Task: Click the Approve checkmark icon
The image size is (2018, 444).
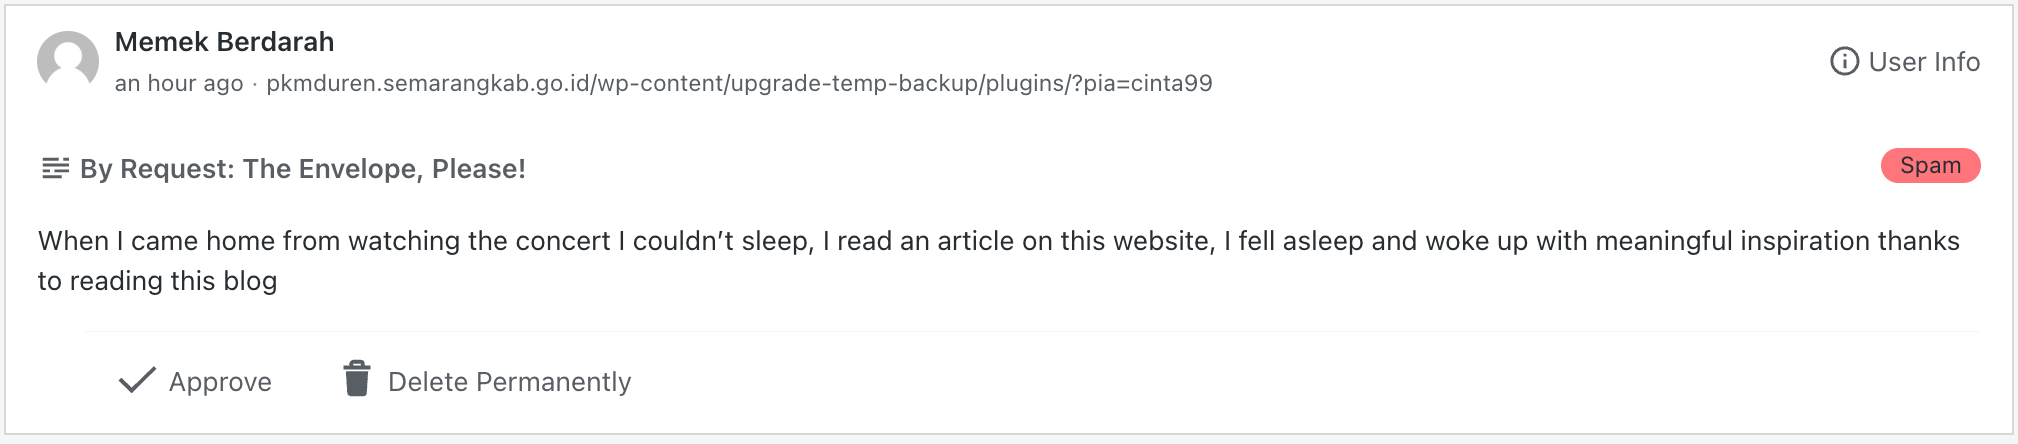Action: (137, 380)
